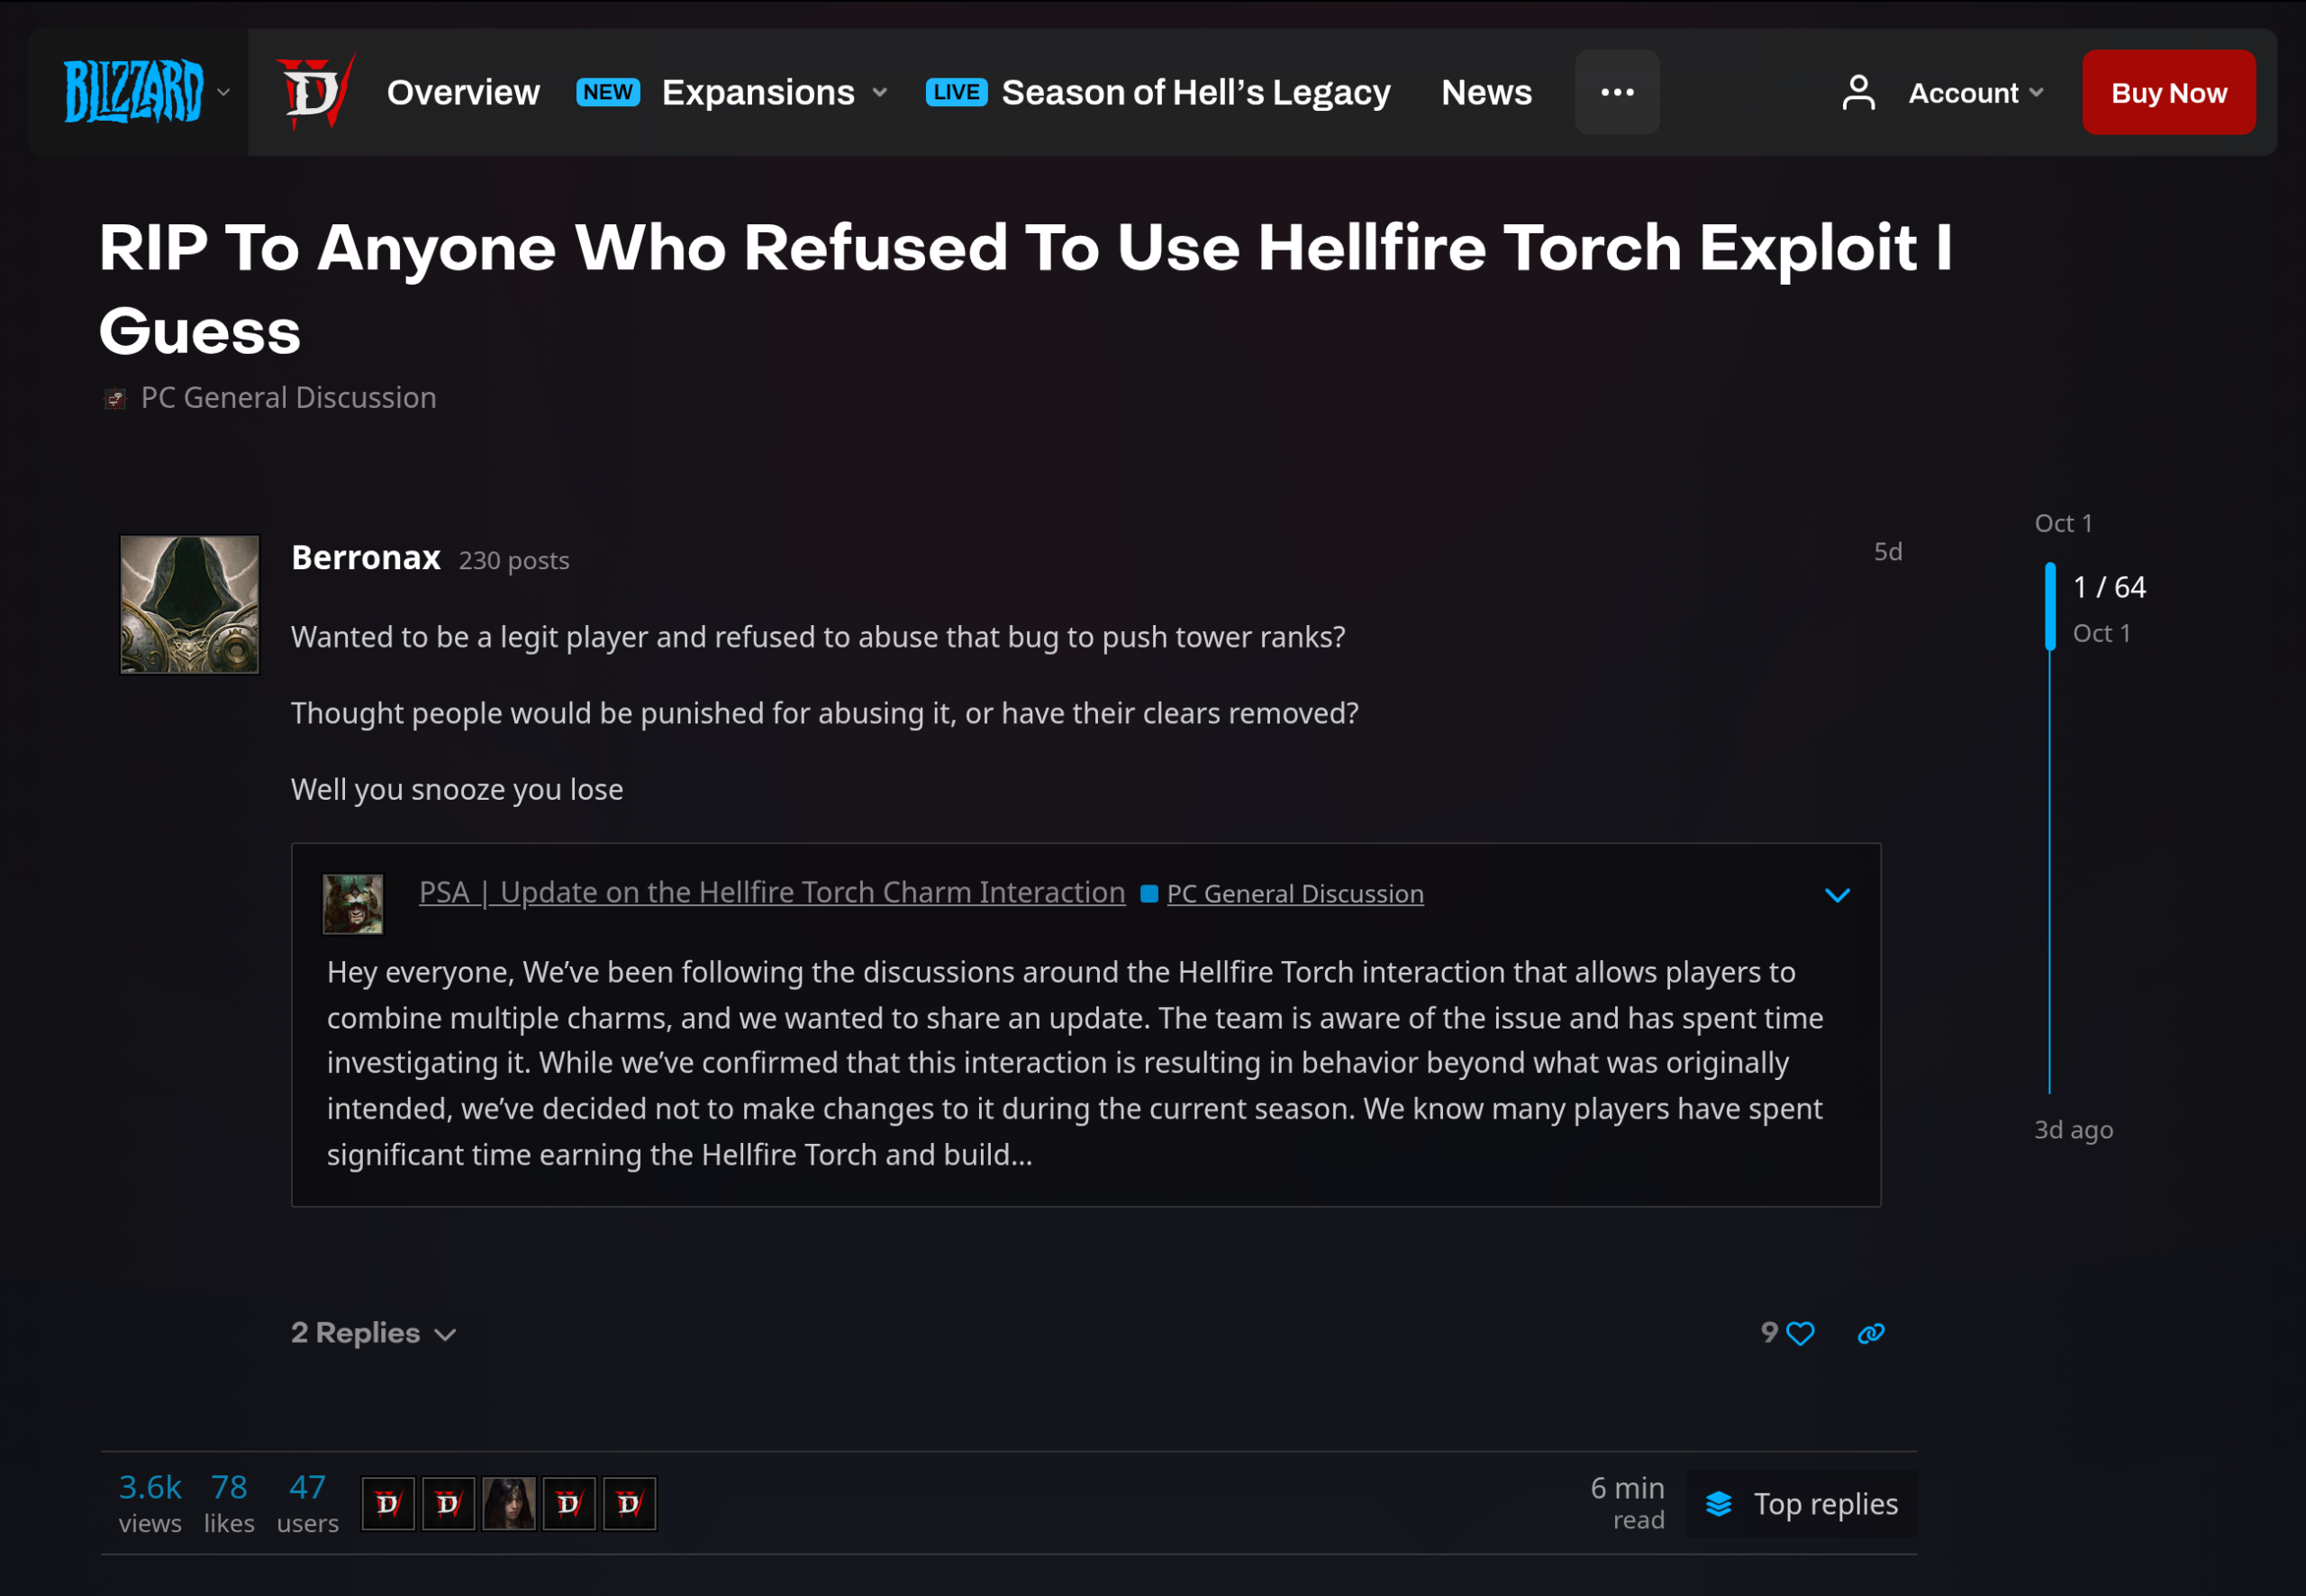Open the Account dropdown

point(1975,93)
